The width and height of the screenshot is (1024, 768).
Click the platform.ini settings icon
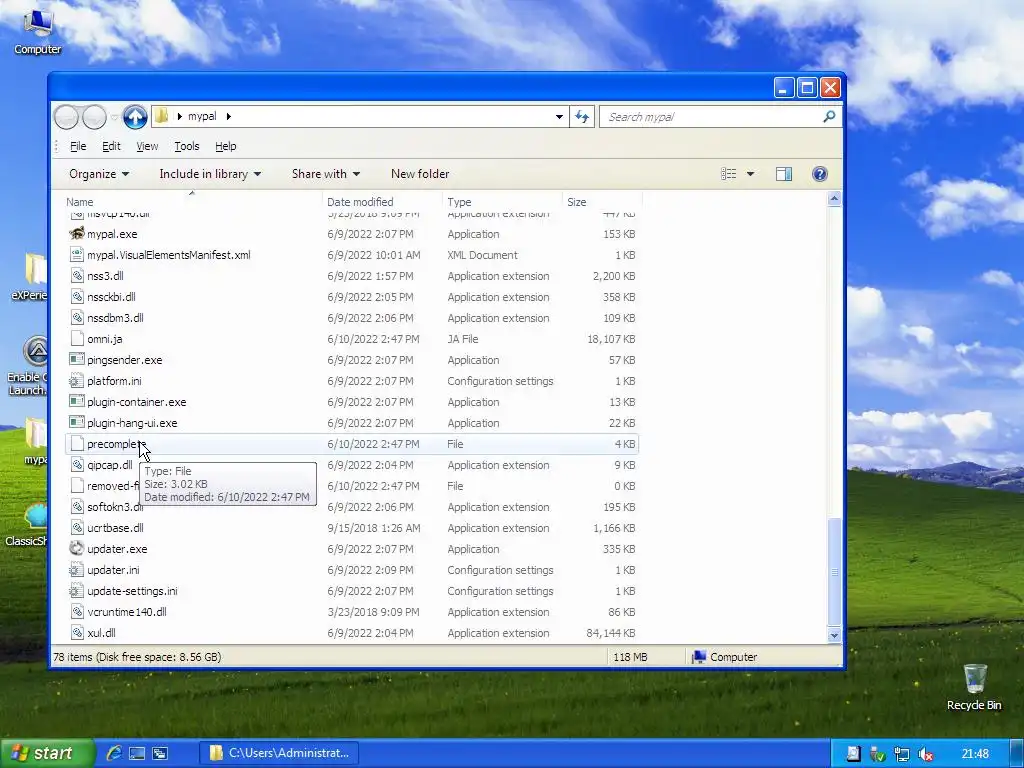pyautogui.click(x=76, y=381)
